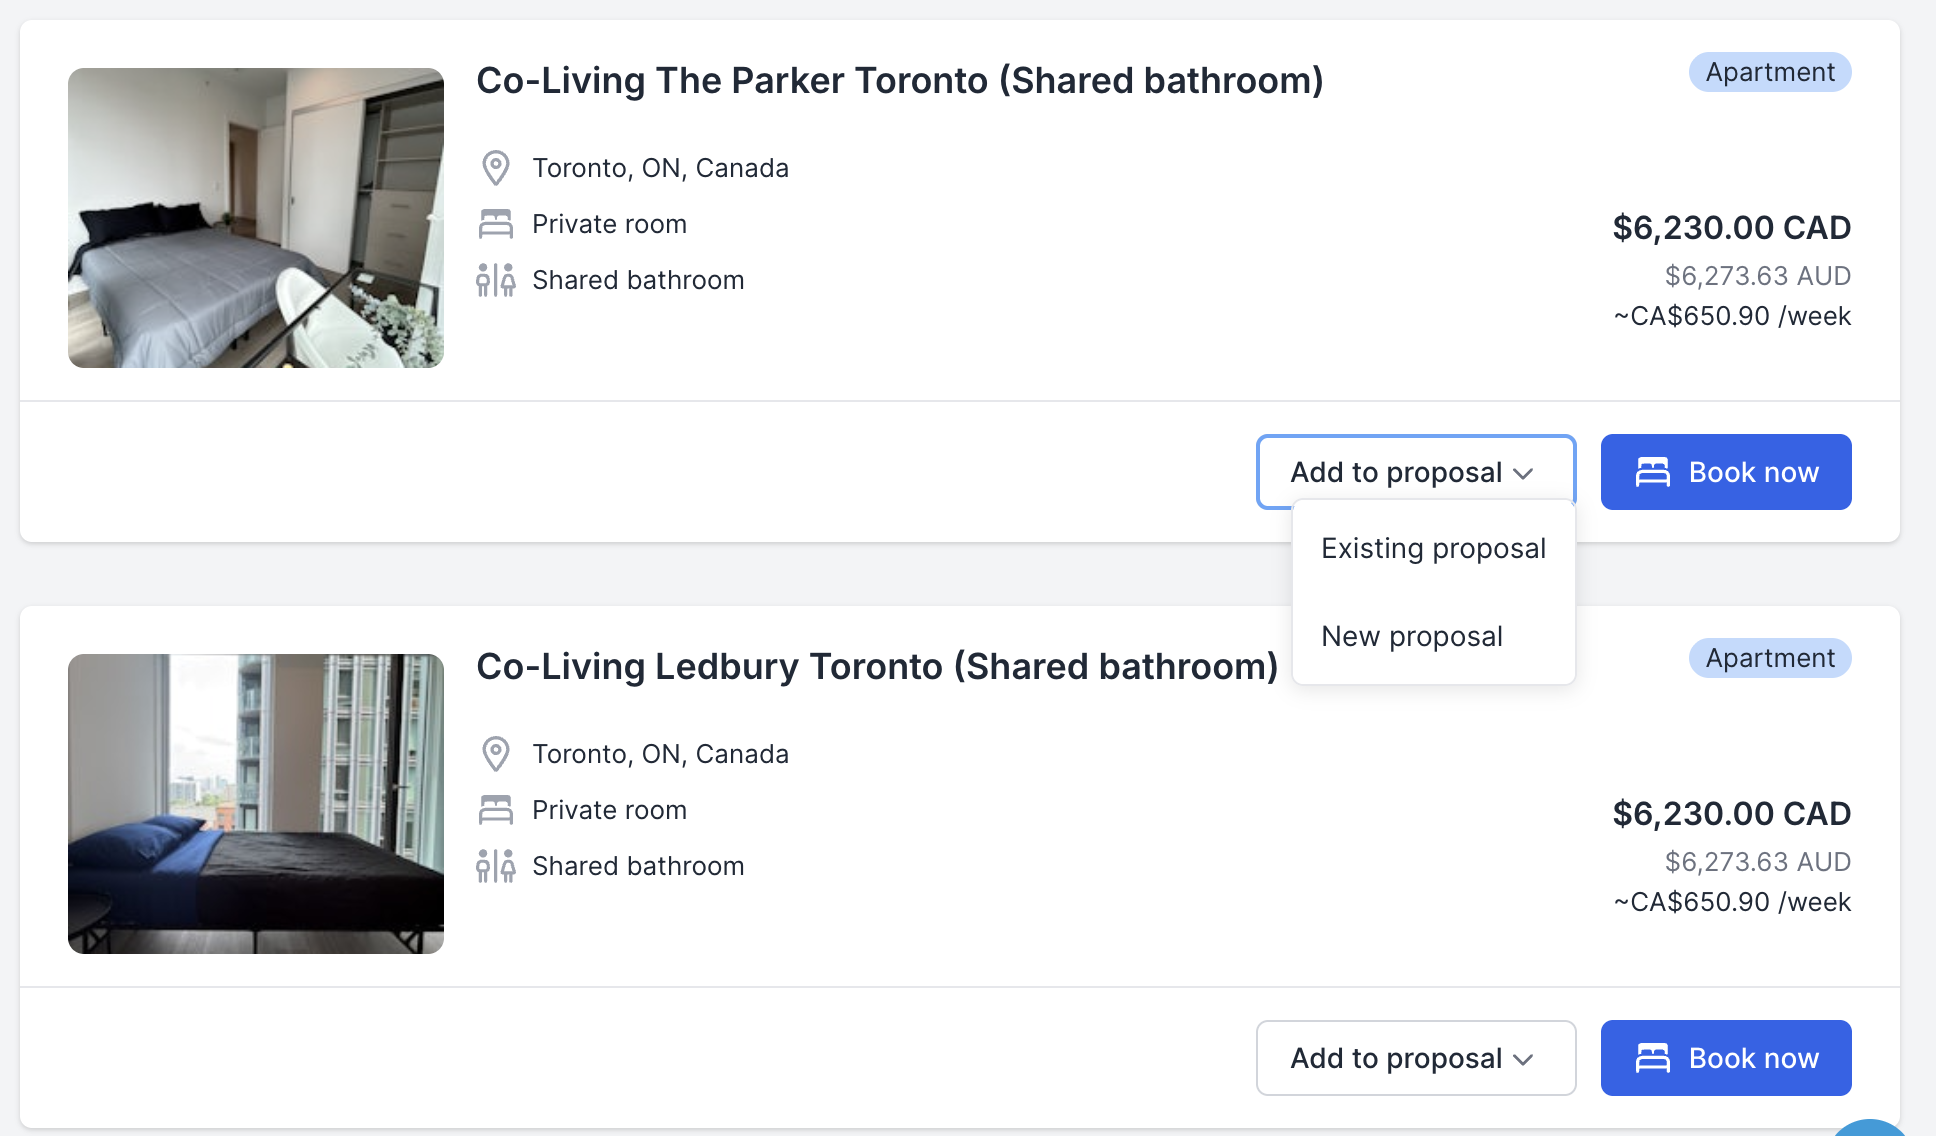Image resolution: width=1936 pixels, height=1136 pixels.
Task: Click shared bathroom icon in Ledbury listing
Action: point(496,866)
